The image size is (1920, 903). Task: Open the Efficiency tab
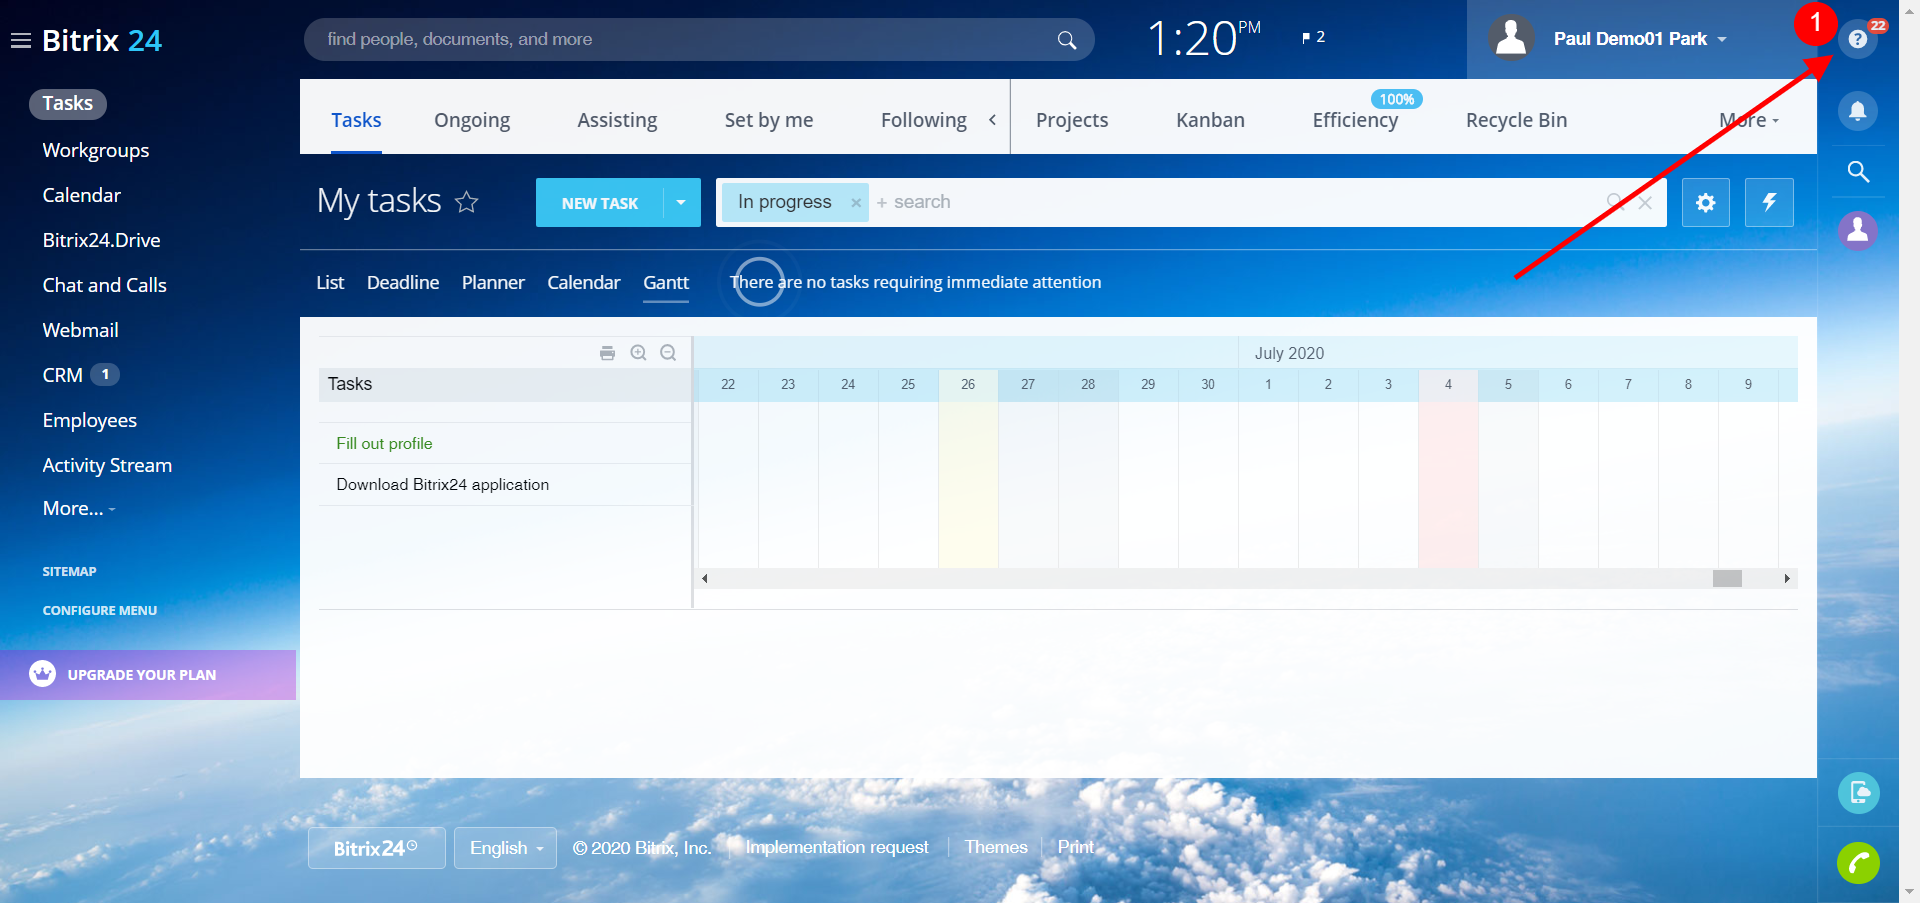coord(1355,120)
